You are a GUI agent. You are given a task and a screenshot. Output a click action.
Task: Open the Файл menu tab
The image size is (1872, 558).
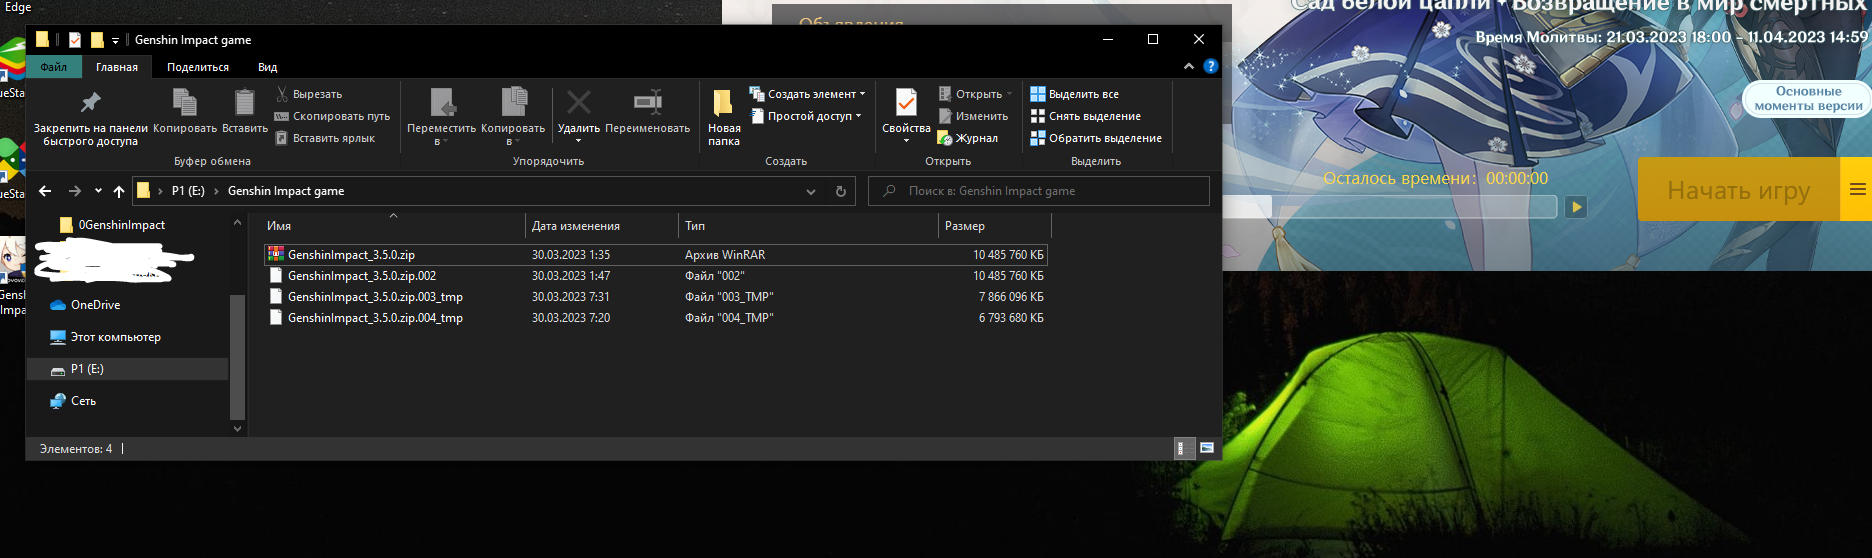click(x=54, y=67)
